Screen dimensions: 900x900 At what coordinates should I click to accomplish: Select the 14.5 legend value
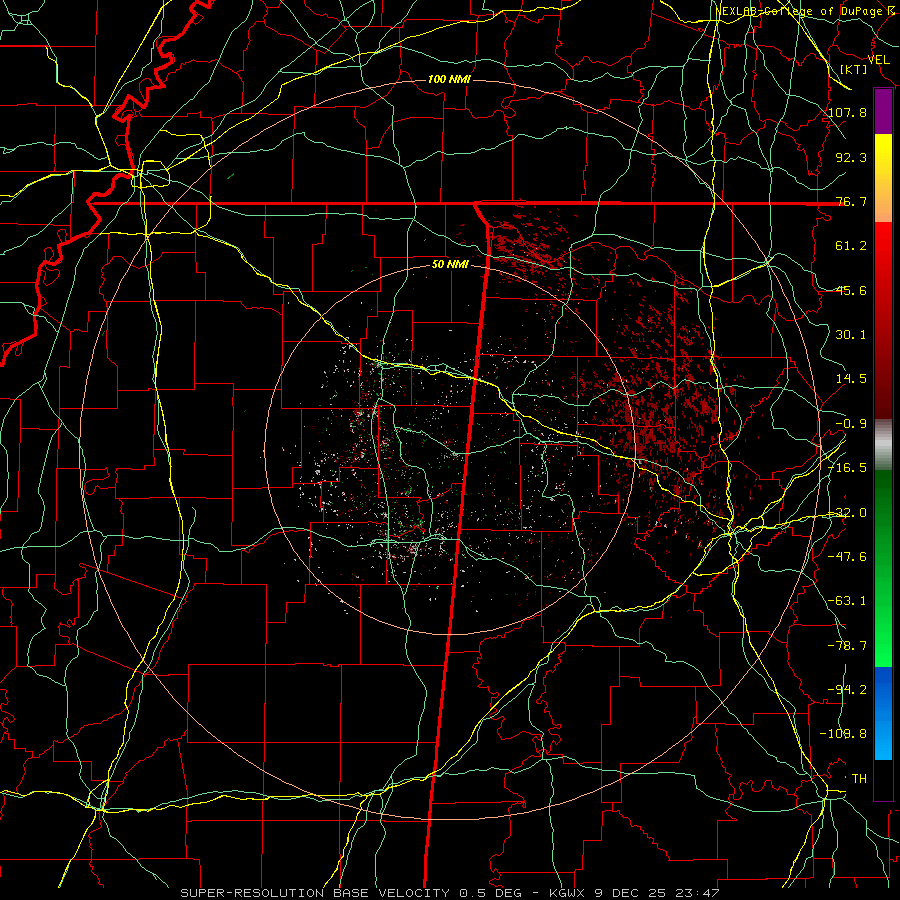[x=851, y=379]
